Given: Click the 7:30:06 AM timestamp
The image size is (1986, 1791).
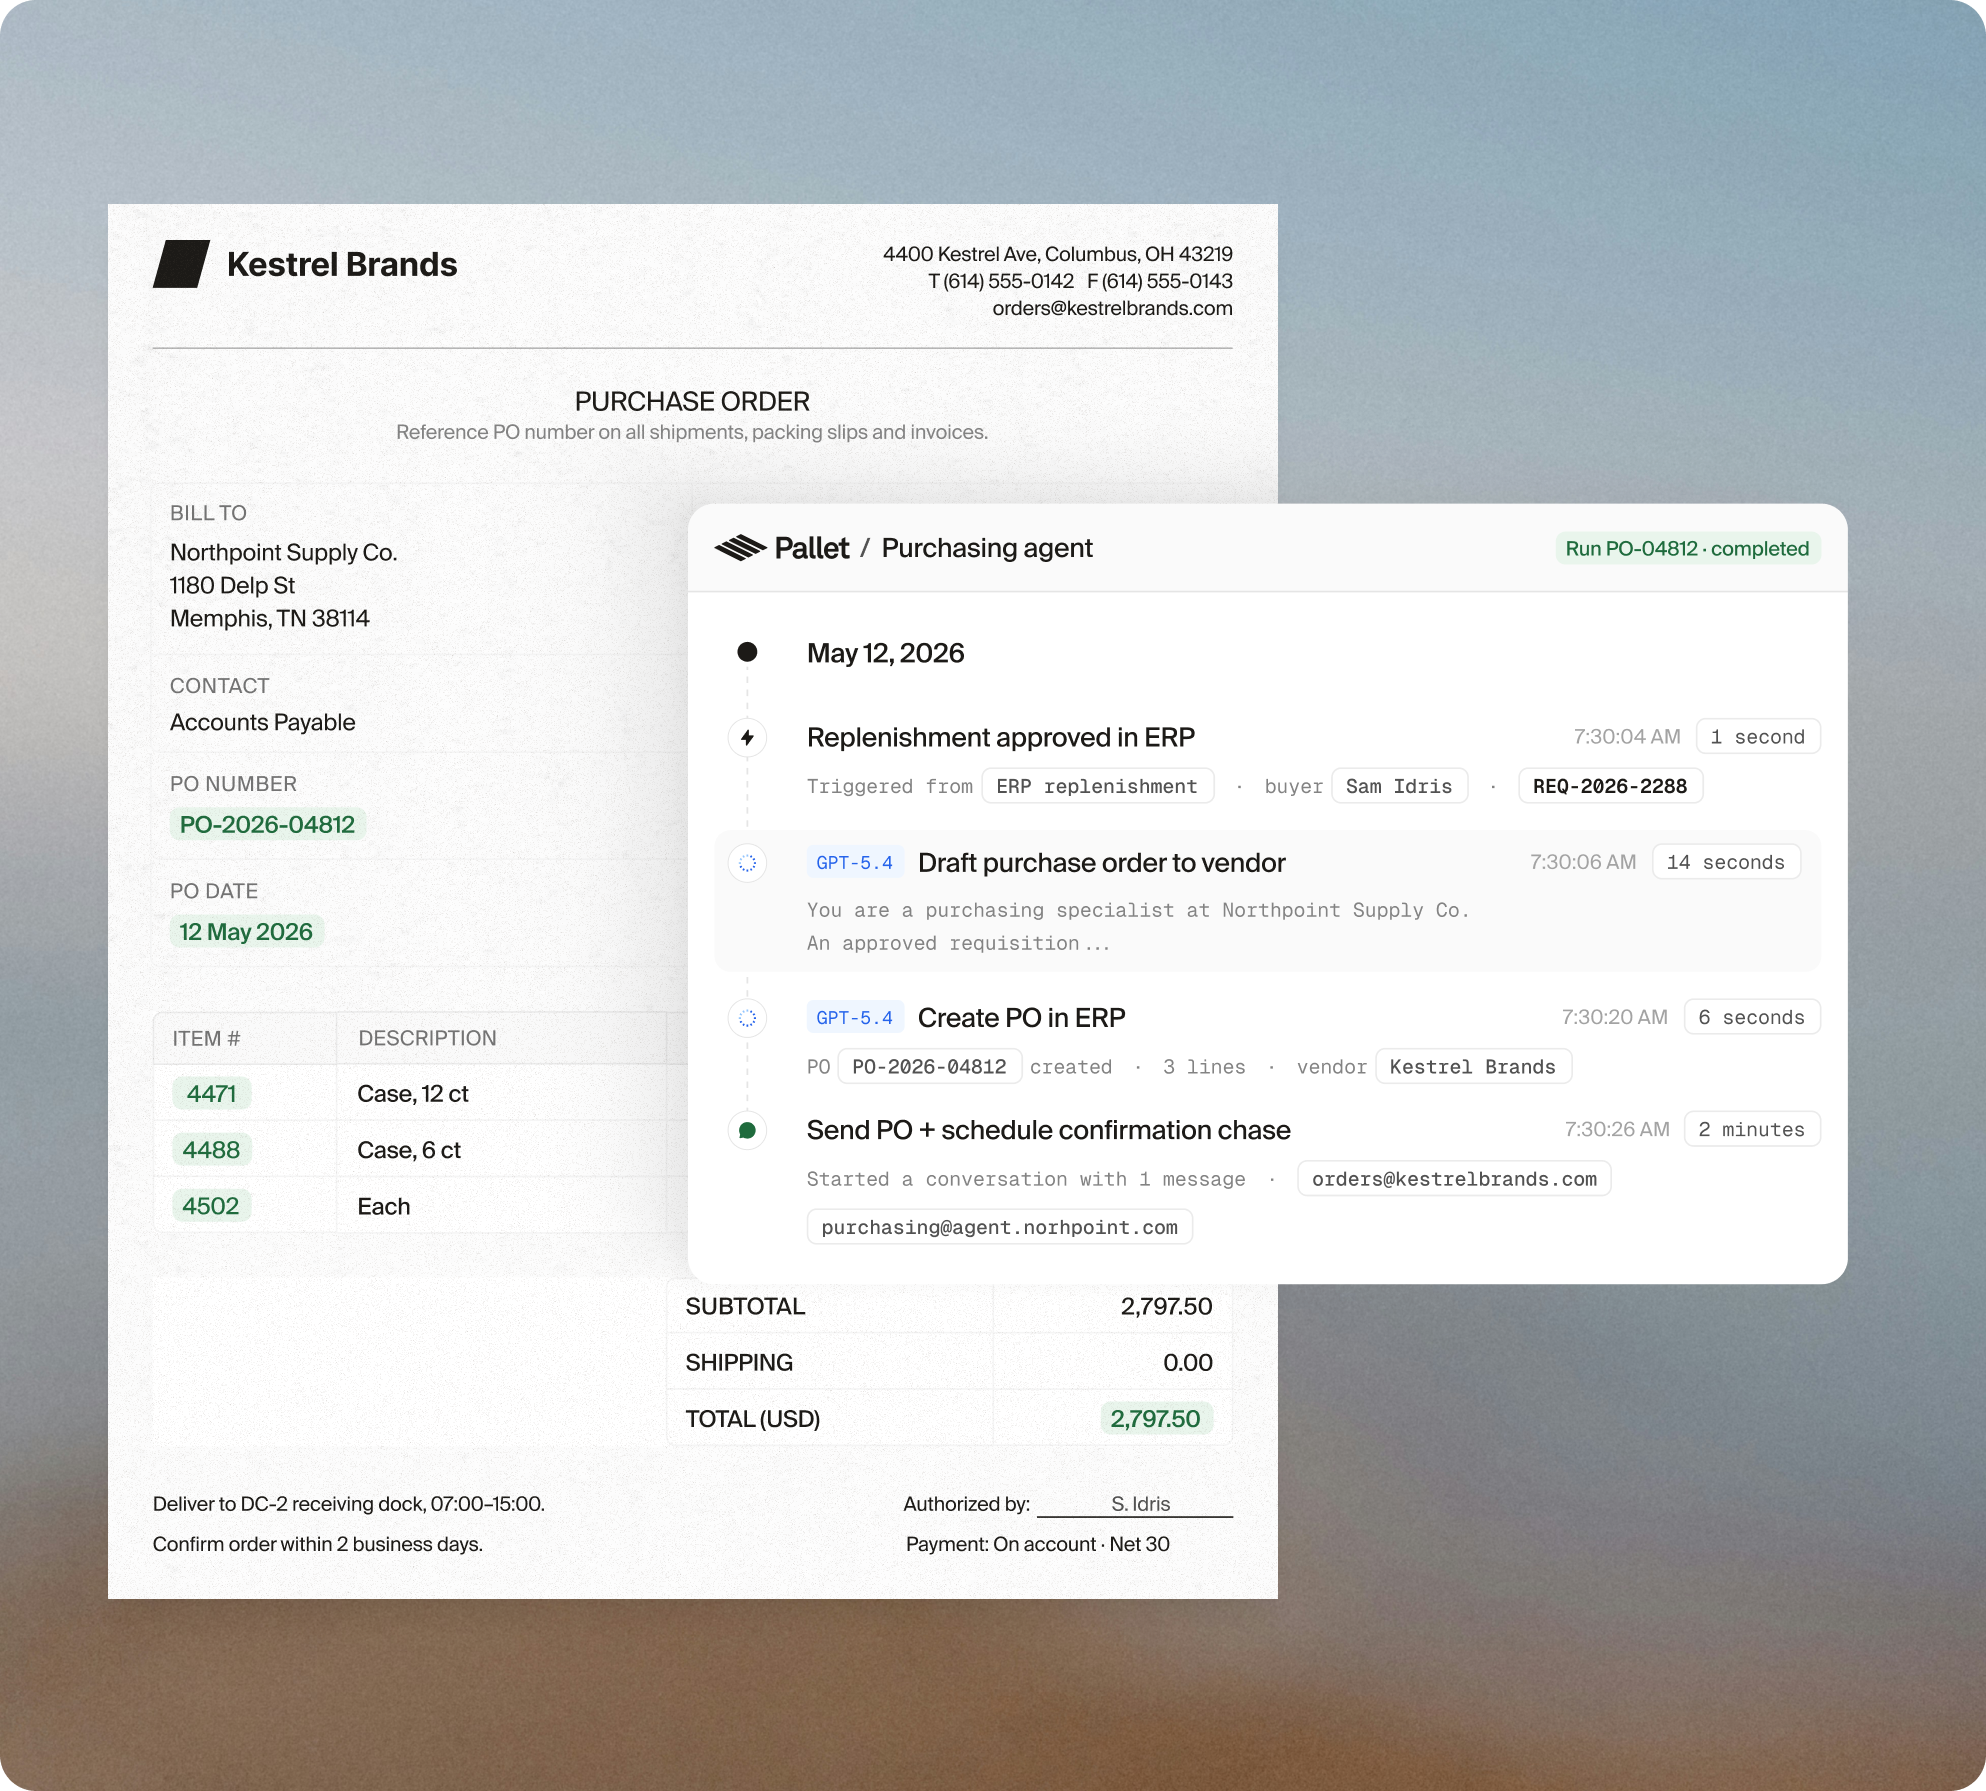Looking at the screenshot, I should coord(1583,862).
